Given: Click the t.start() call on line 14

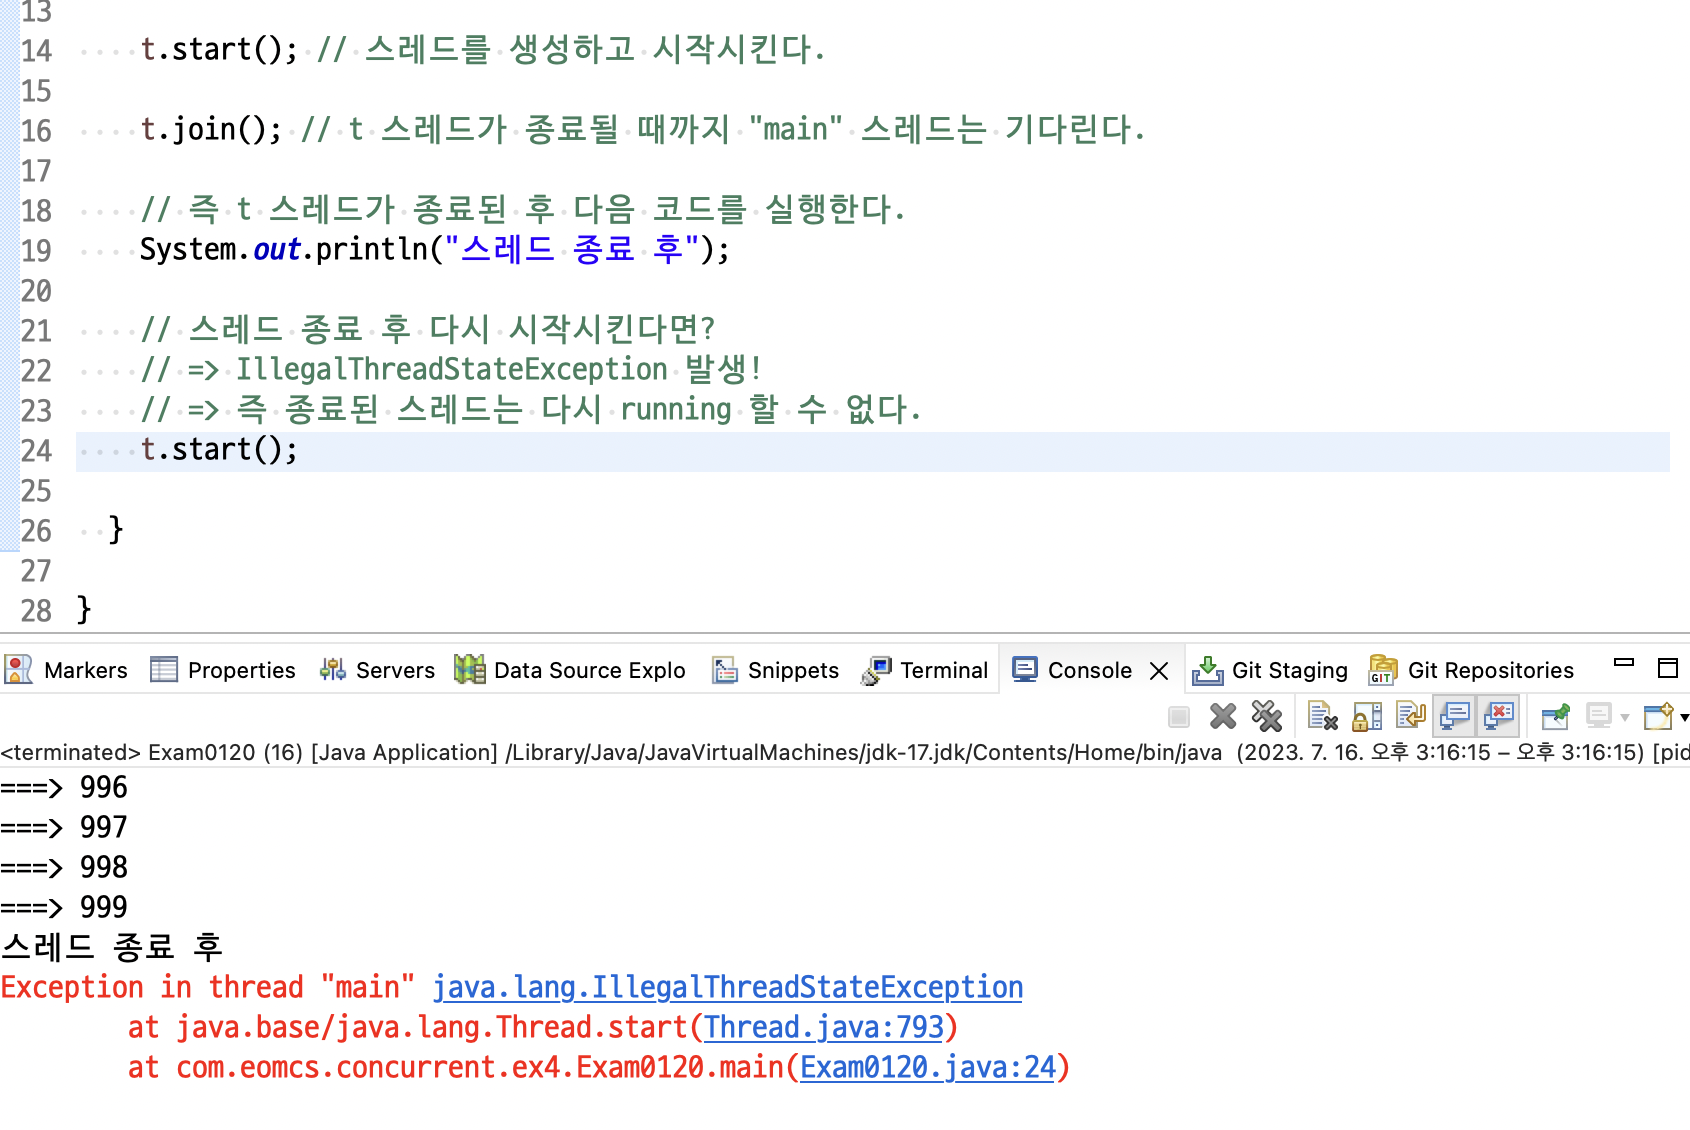Looking at the screenshot, I should click(x=219, y=50).
